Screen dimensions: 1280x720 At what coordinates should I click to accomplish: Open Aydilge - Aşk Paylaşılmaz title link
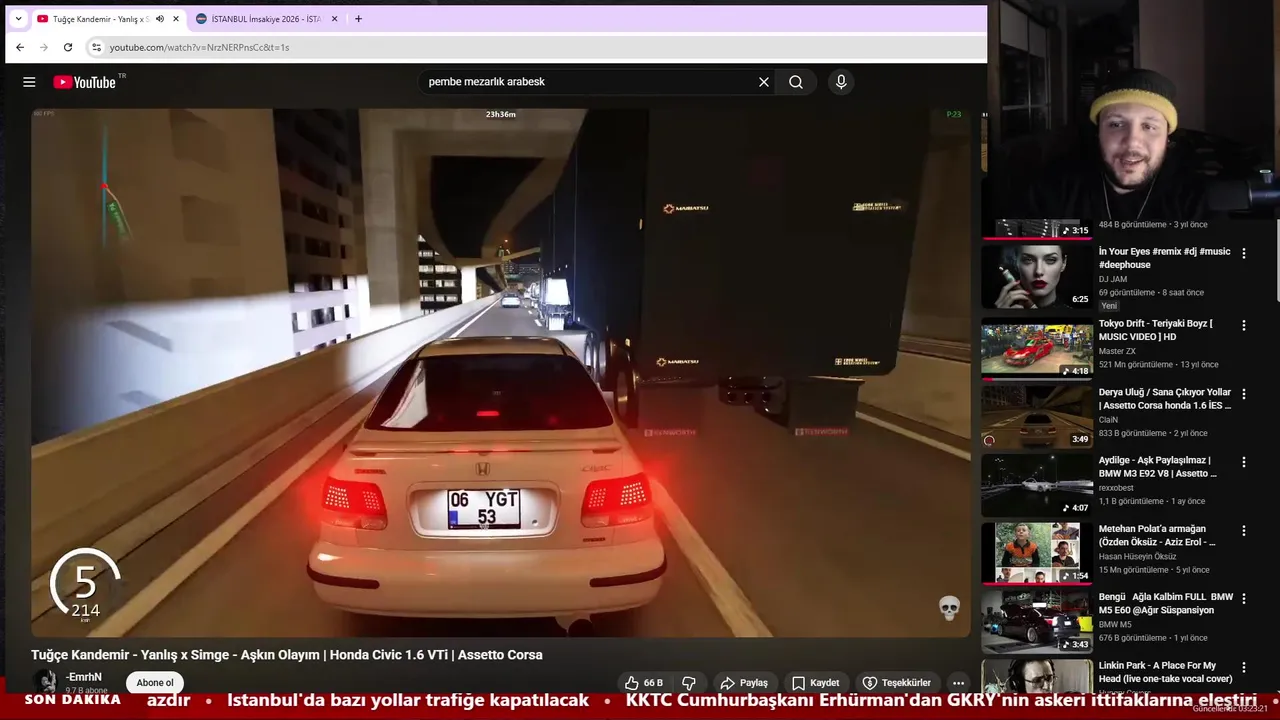pos(1158,467)
